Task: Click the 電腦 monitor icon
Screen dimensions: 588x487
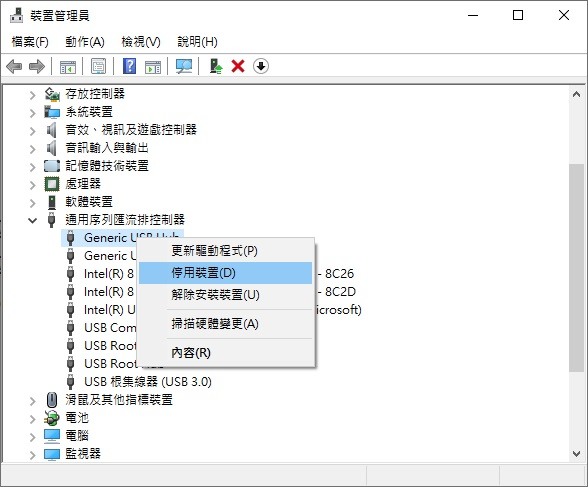Action: click(x=52, y=436)
